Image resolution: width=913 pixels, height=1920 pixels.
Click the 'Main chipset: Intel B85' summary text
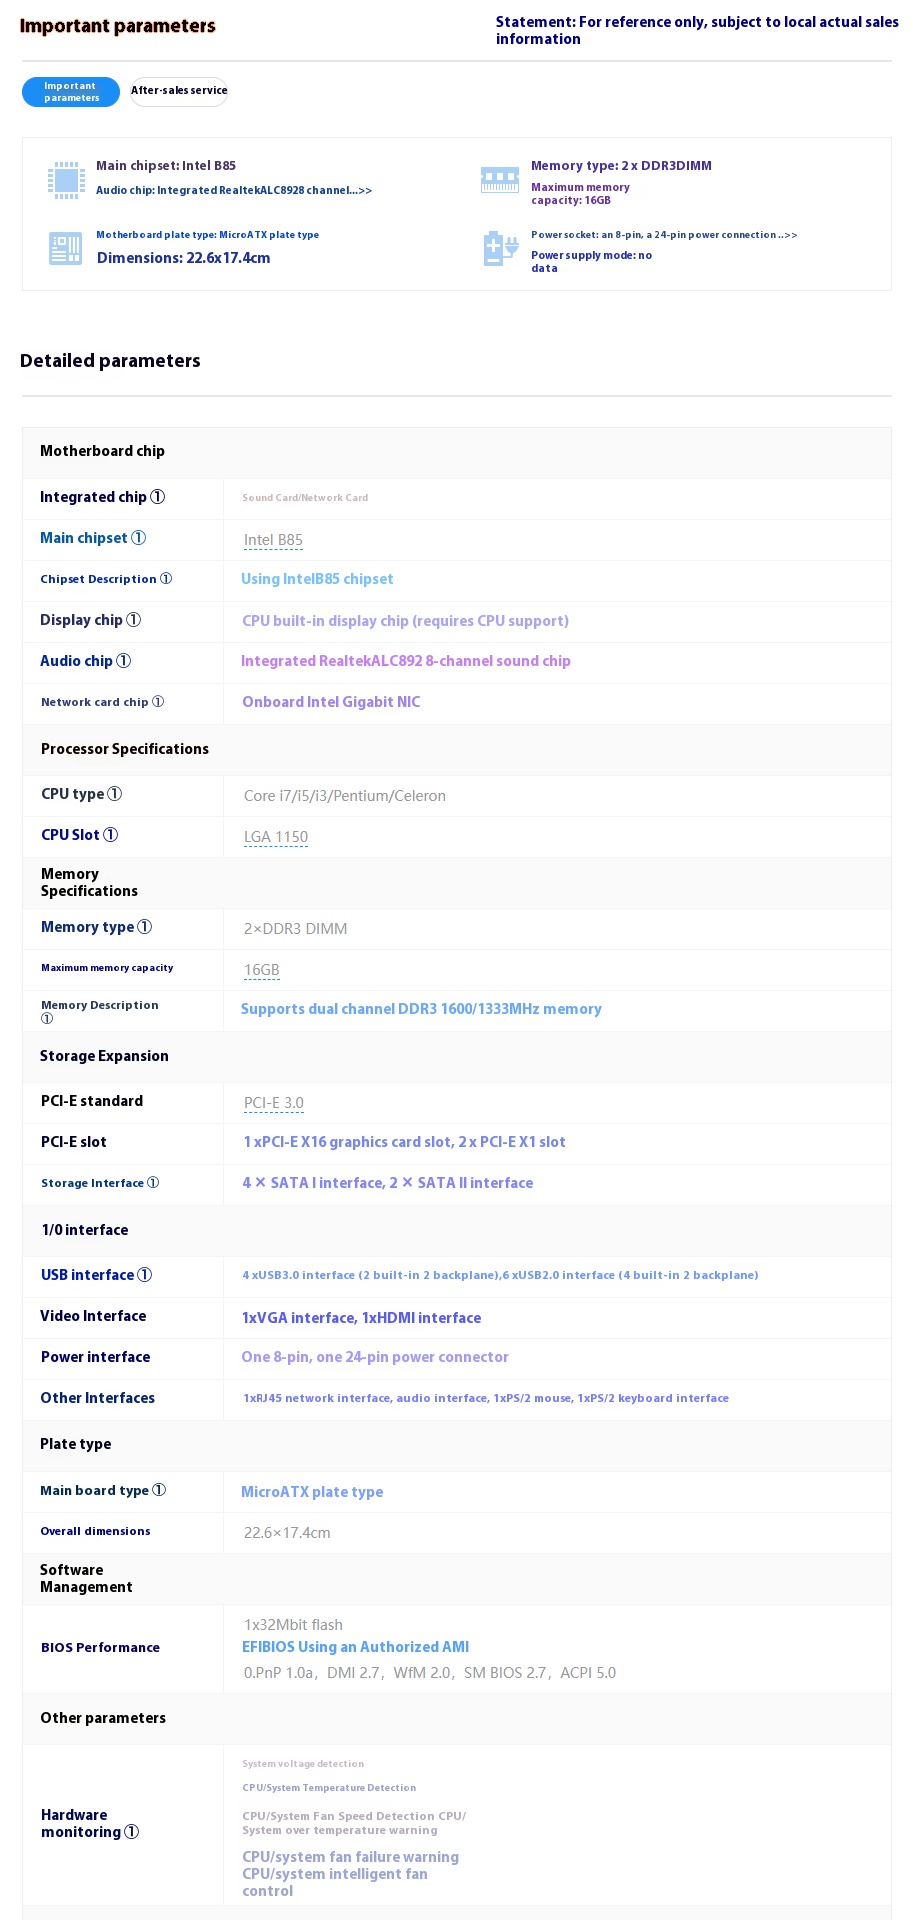(166, 166)
